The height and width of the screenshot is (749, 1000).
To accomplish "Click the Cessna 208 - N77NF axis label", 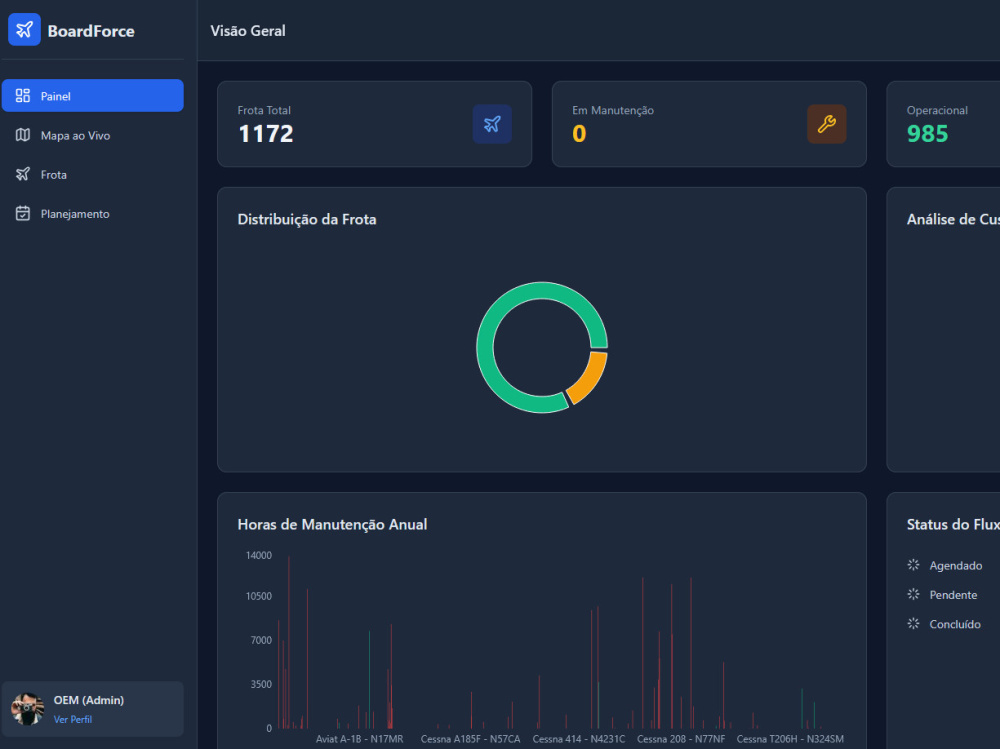I will point(681,739).
